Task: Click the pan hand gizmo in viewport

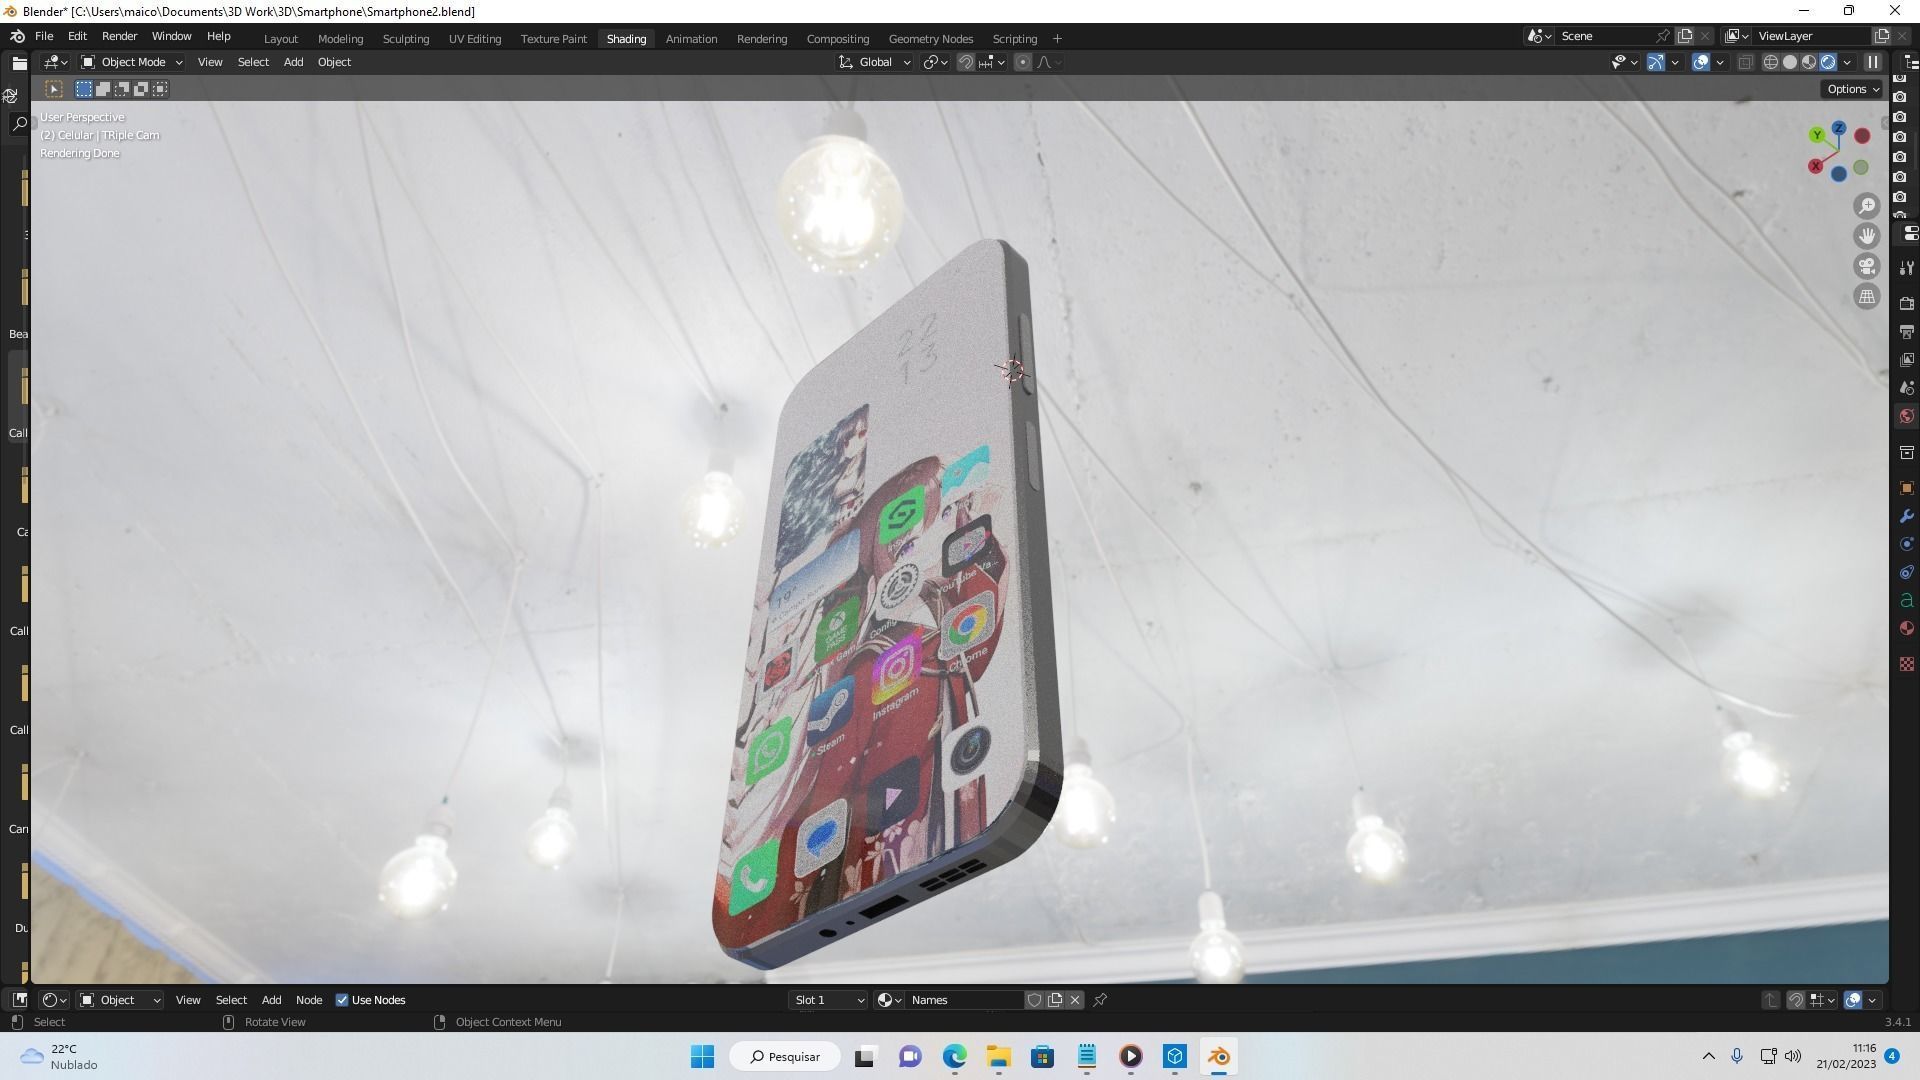Action: [1867, 236]
